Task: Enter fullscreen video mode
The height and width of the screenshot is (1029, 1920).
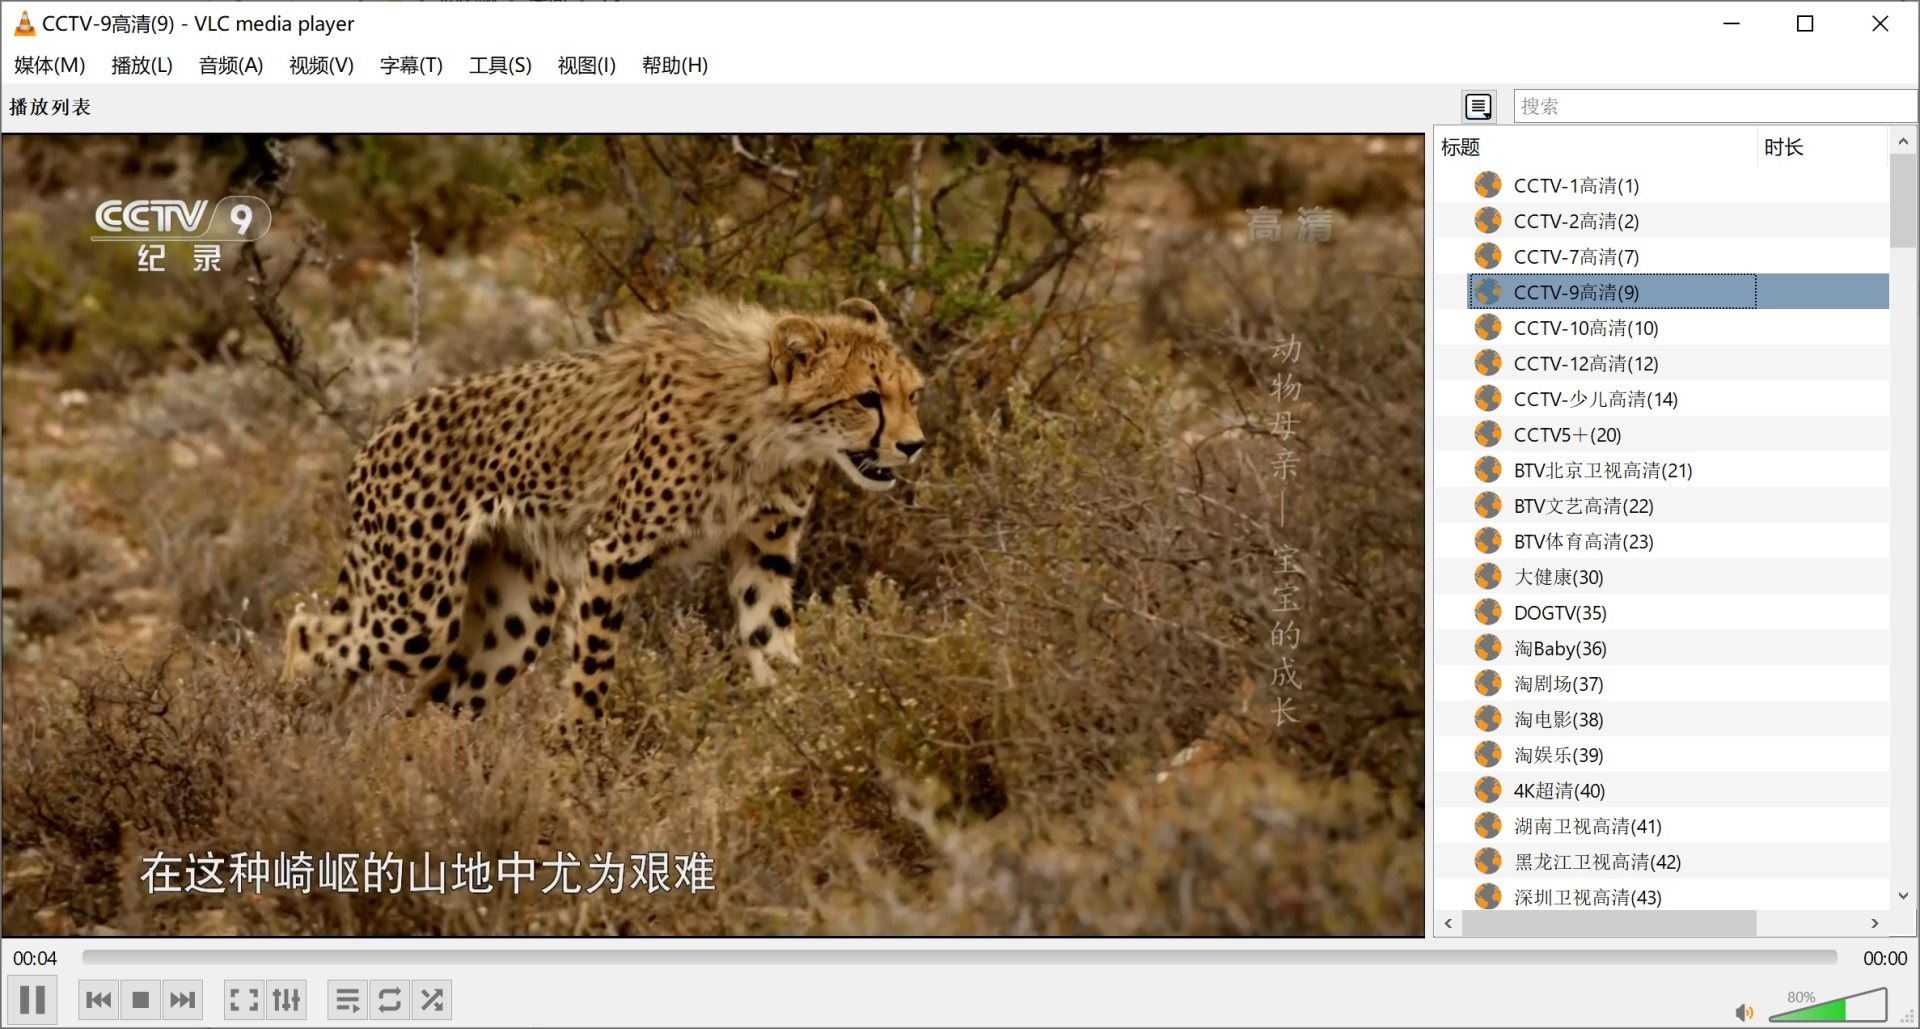Action: (x=244, y=999)
